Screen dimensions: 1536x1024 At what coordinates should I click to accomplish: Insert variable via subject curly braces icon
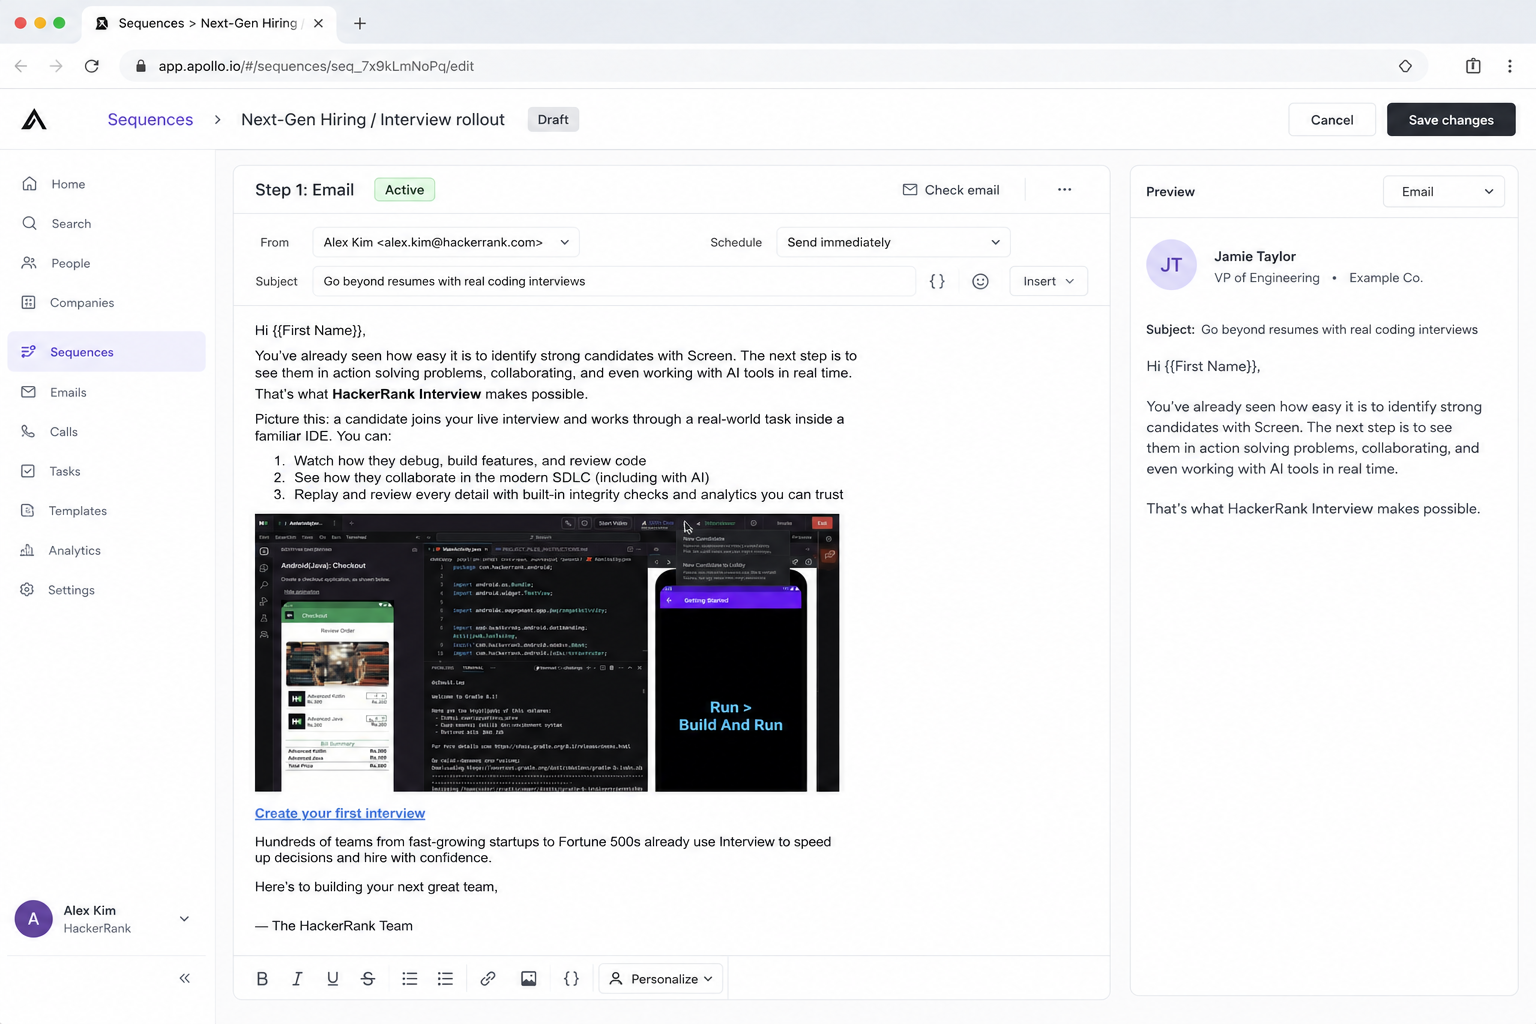point(937,281)
